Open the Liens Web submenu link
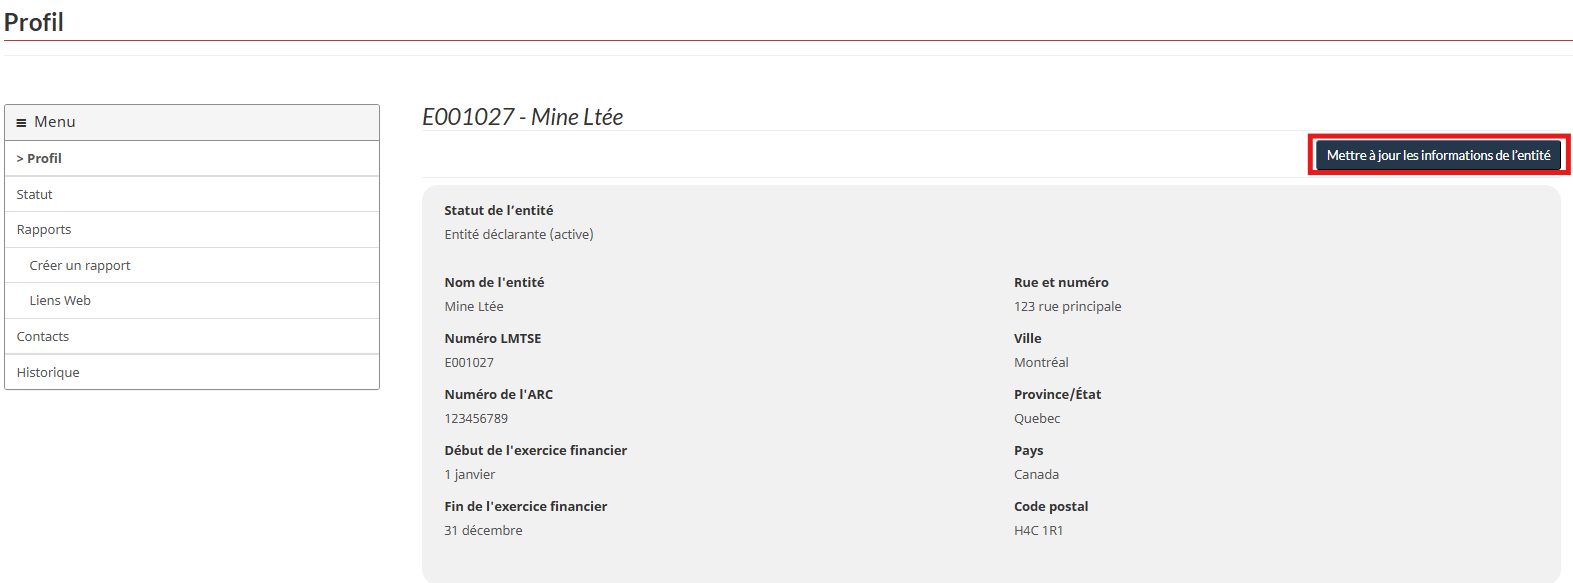The width and height of the screenshot is (1573, 583). [60, 300]
